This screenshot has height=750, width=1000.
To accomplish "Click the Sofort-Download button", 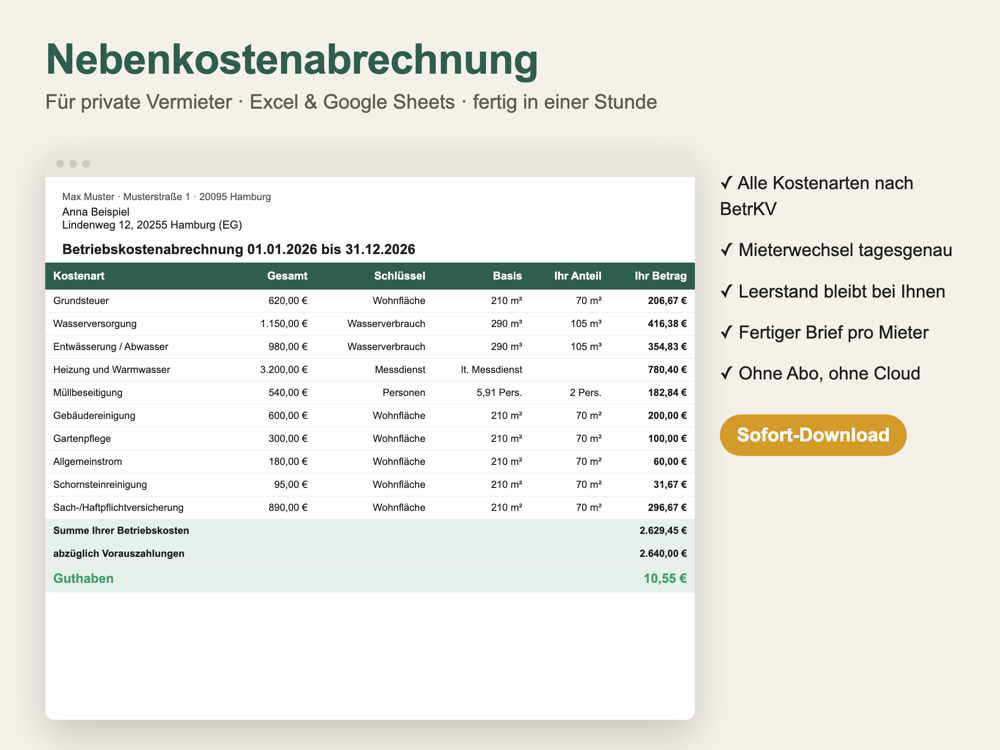I will pyautogui.click(x=812, y=435).
